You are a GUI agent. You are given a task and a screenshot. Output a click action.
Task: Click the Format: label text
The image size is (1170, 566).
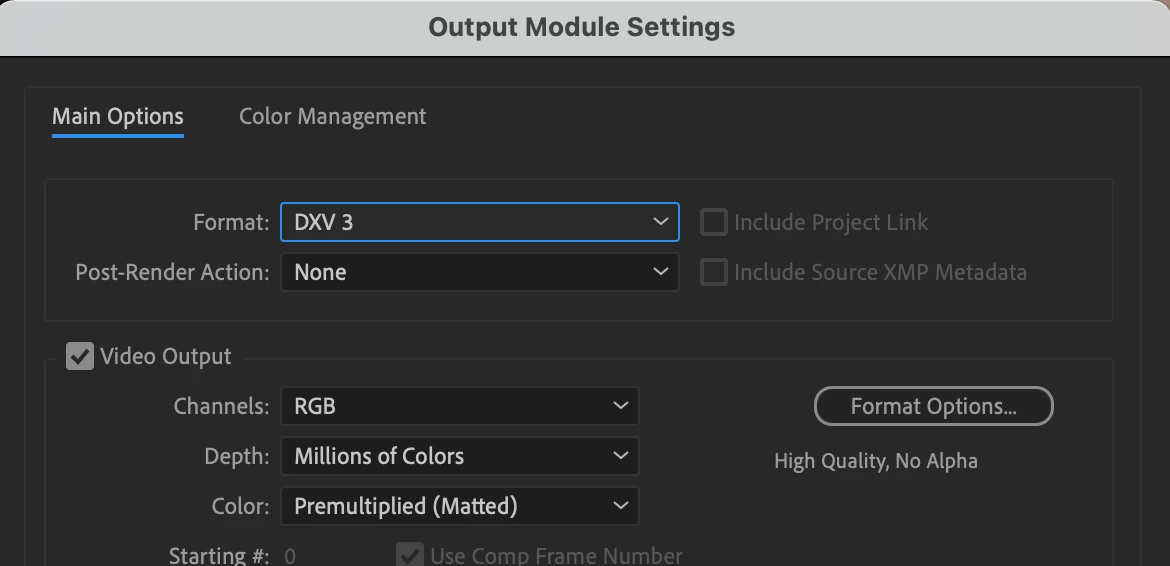coord(231,222)
